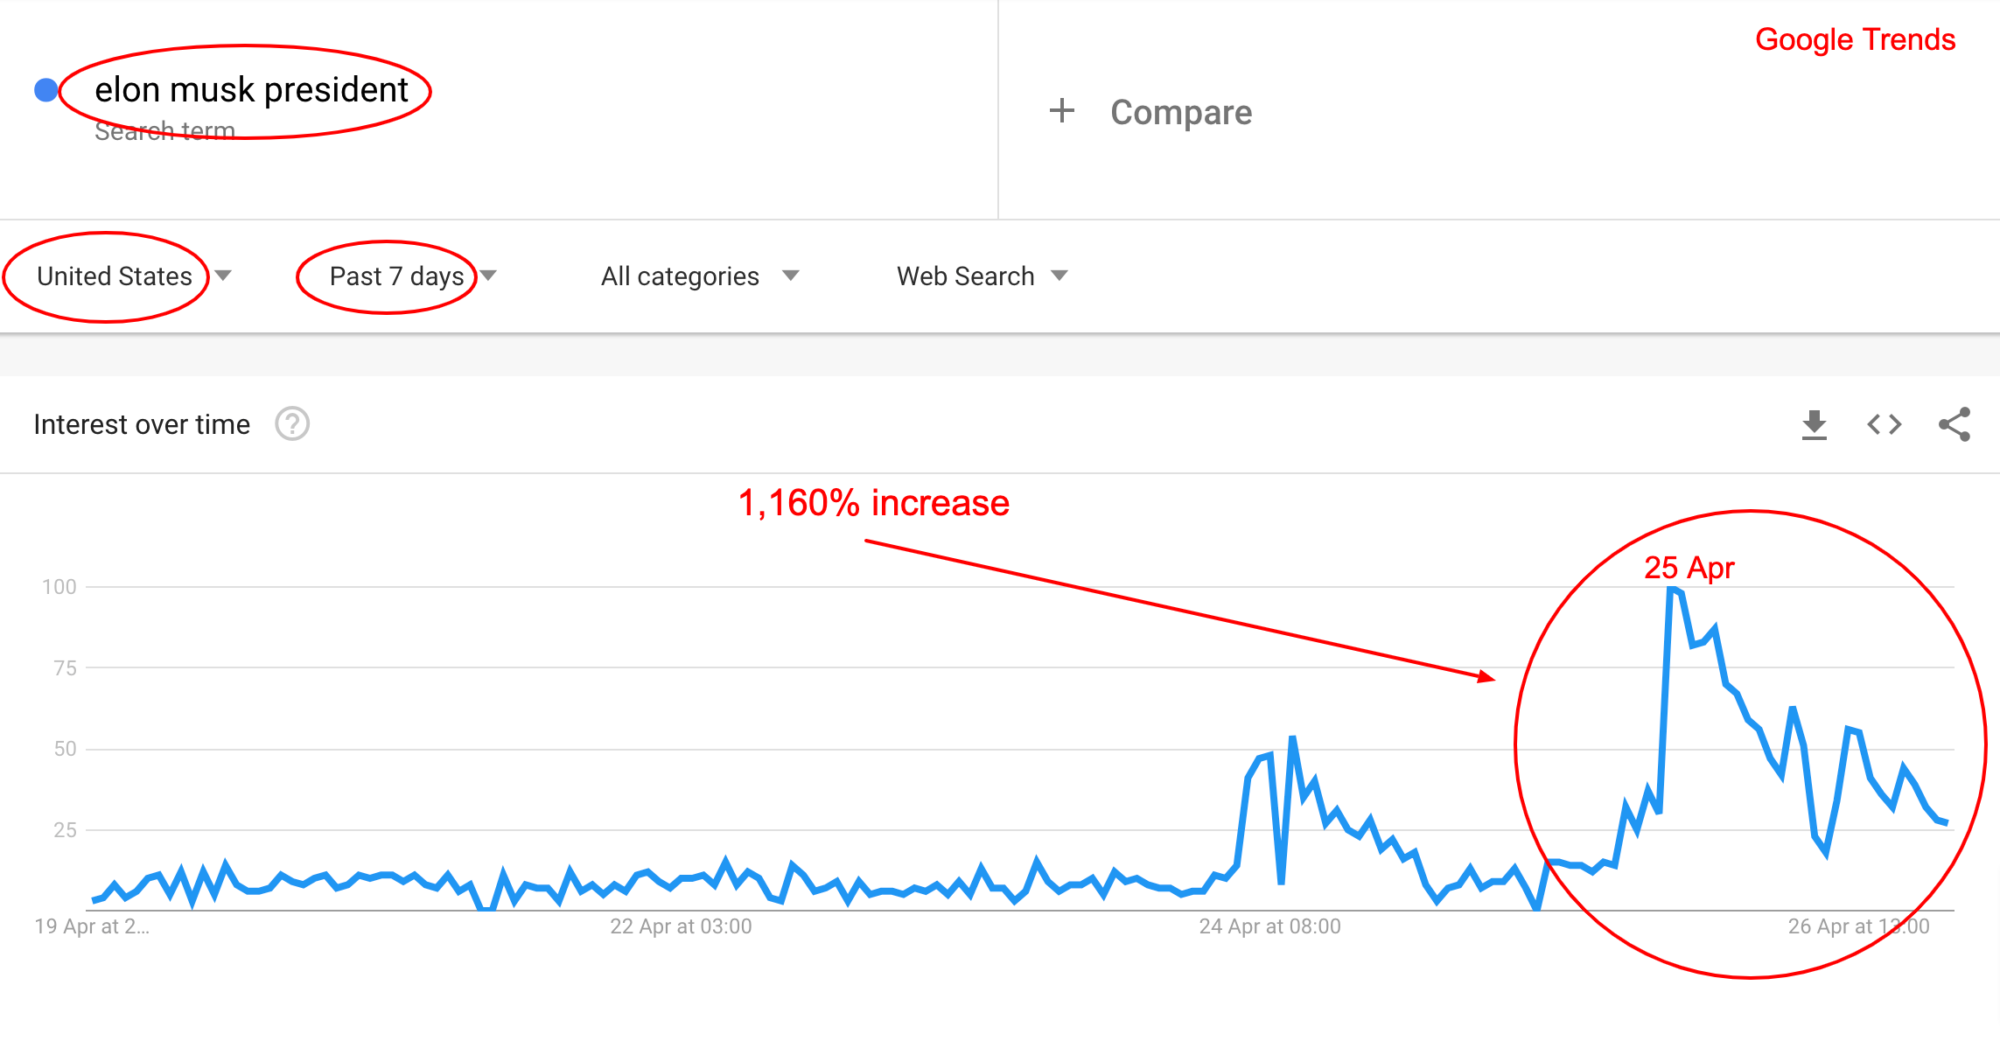Click the plus icon next to Compare
This screenshot has width=2000, height=1055.
(x=1062, y=111)
